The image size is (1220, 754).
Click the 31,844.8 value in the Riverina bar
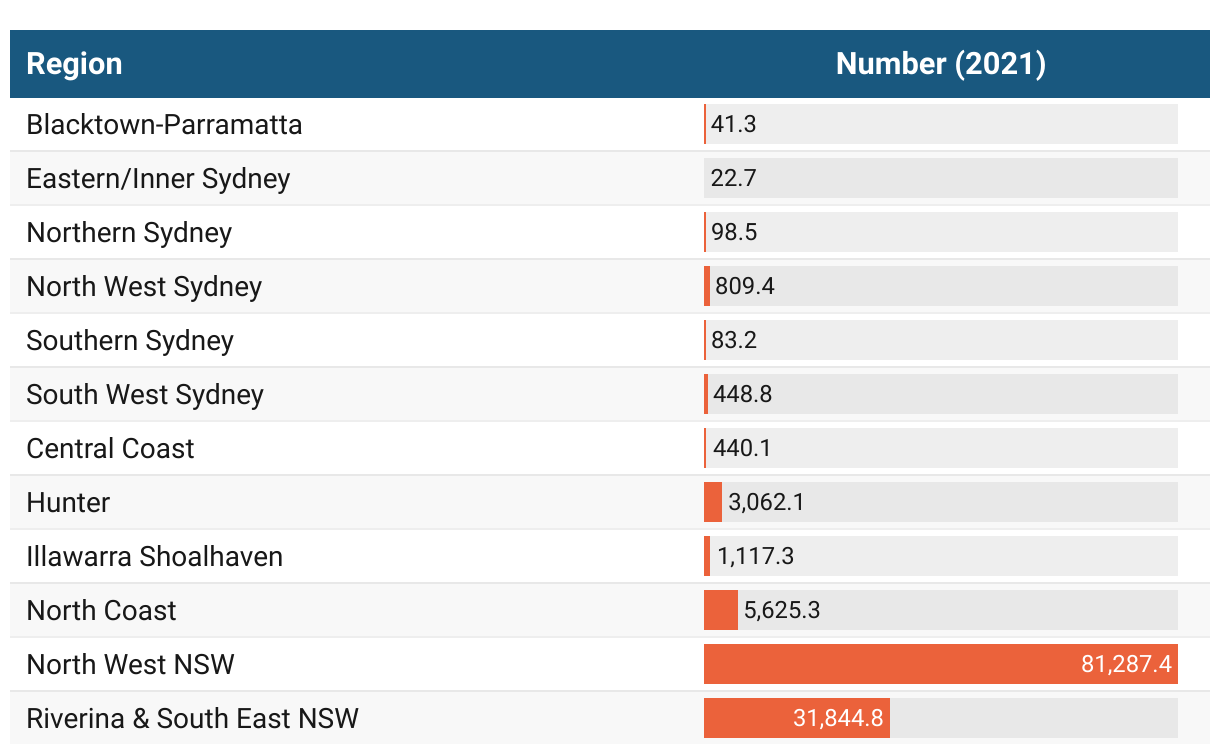(838, 719)
